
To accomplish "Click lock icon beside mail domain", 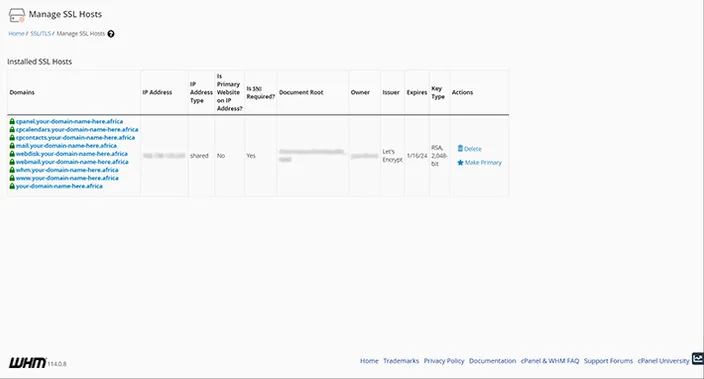I will point(12,145).
